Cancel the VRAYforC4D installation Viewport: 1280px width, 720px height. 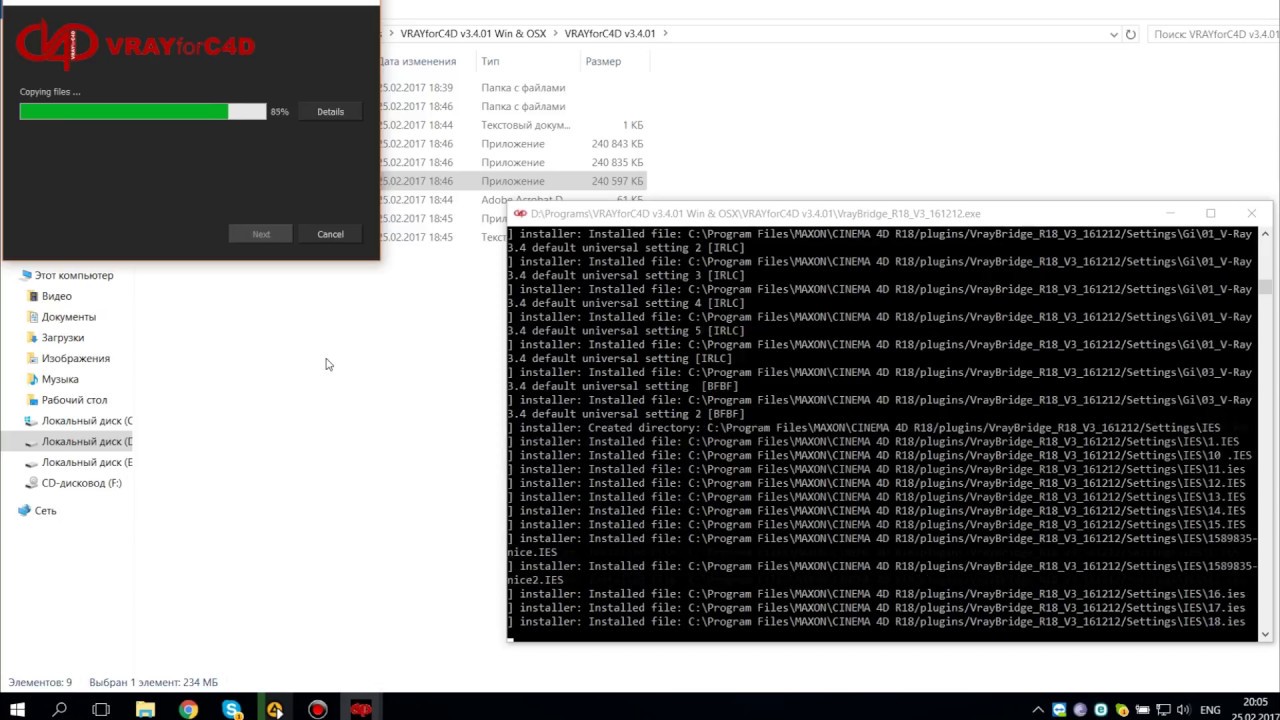pyautogui.click(x=330, y=234)
